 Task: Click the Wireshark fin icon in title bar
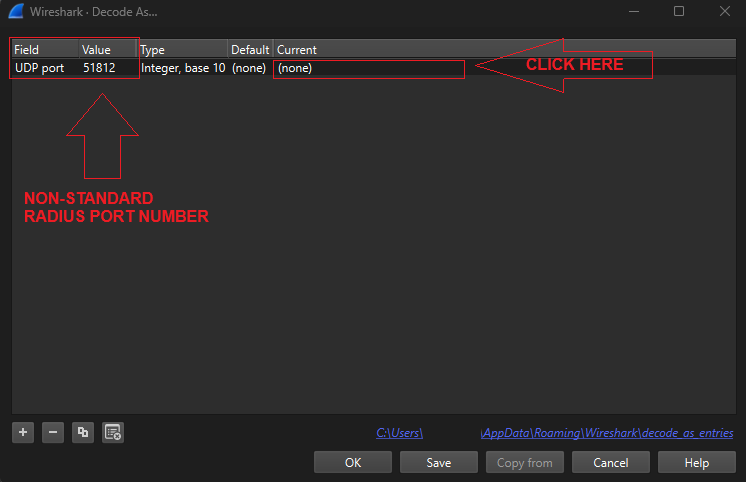17,12
